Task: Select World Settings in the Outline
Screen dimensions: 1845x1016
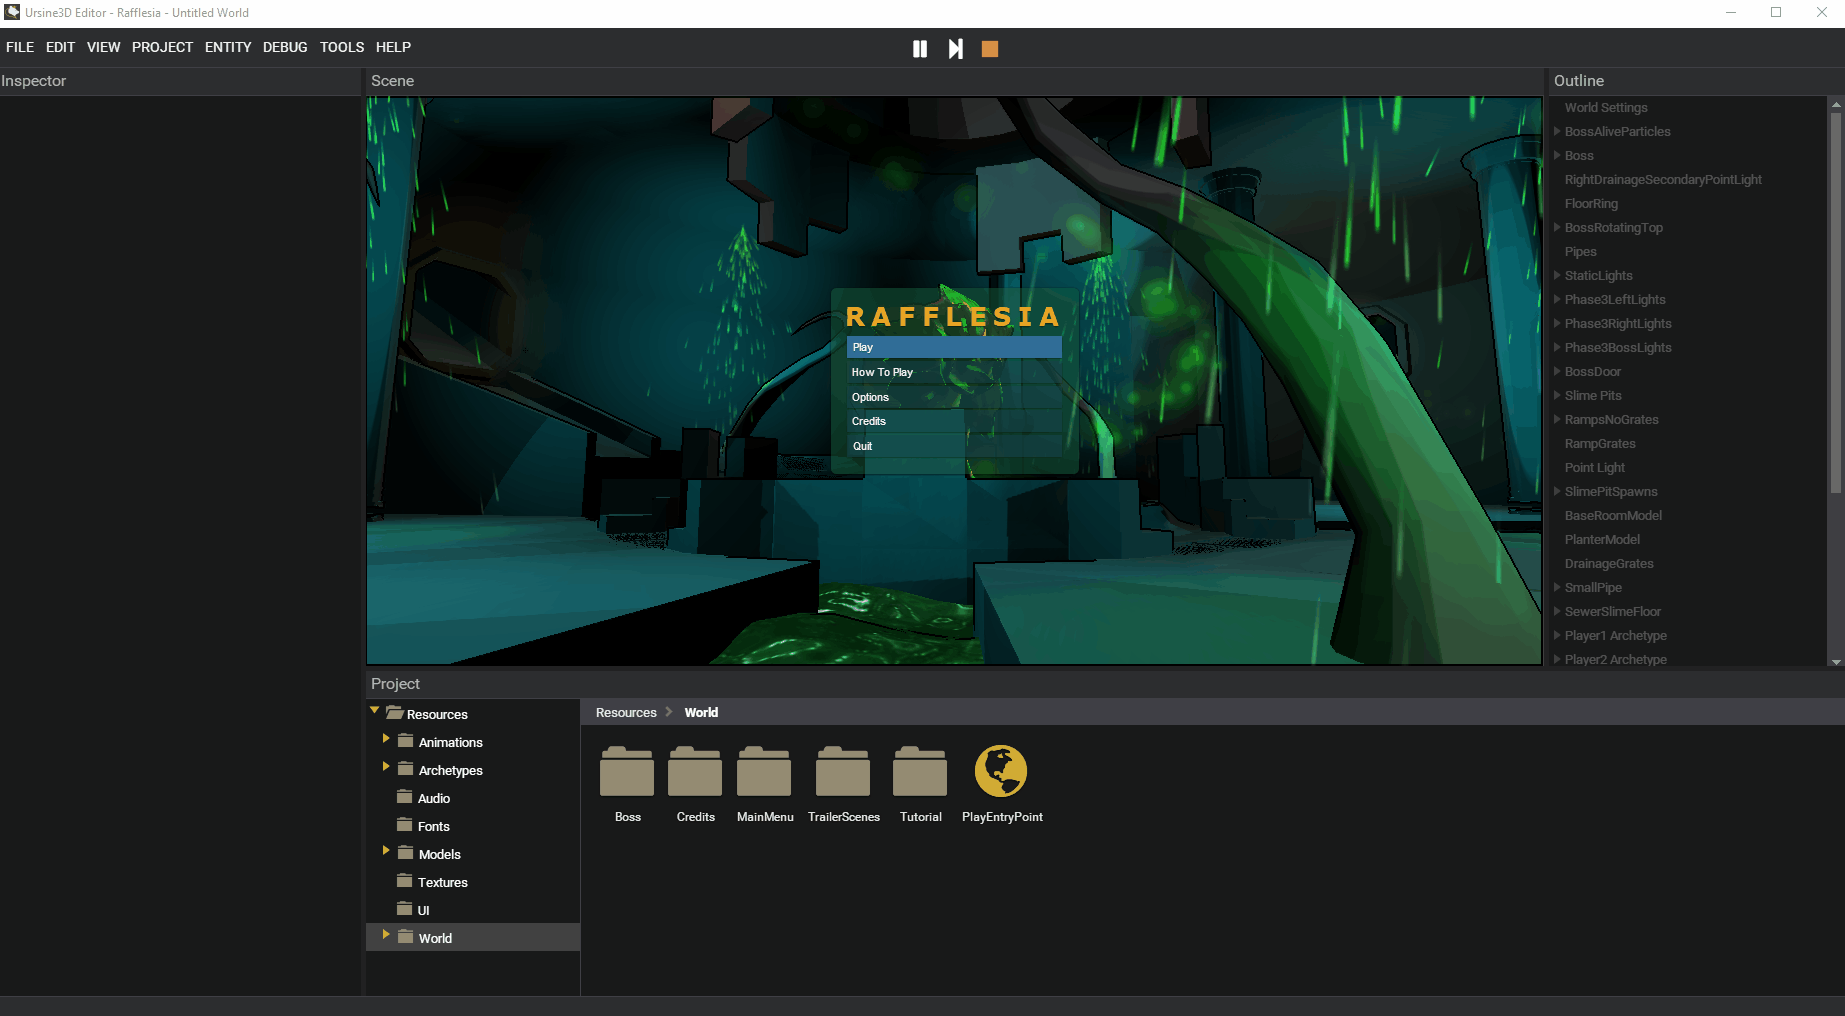Action: coord(1606,107)
